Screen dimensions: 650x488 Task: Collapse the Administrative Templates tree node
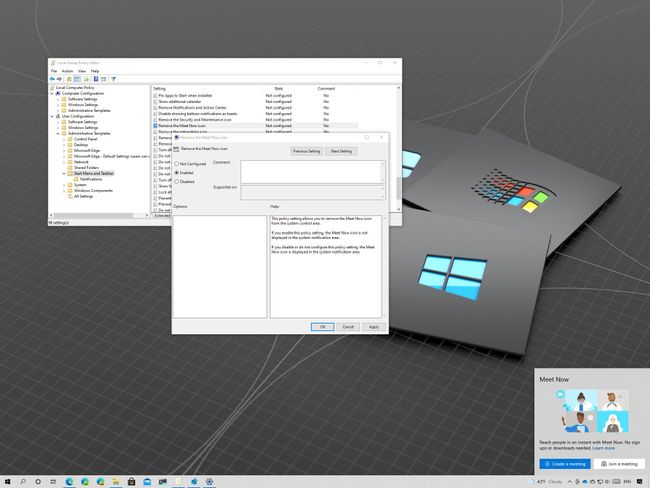click(x=57, y=133)
